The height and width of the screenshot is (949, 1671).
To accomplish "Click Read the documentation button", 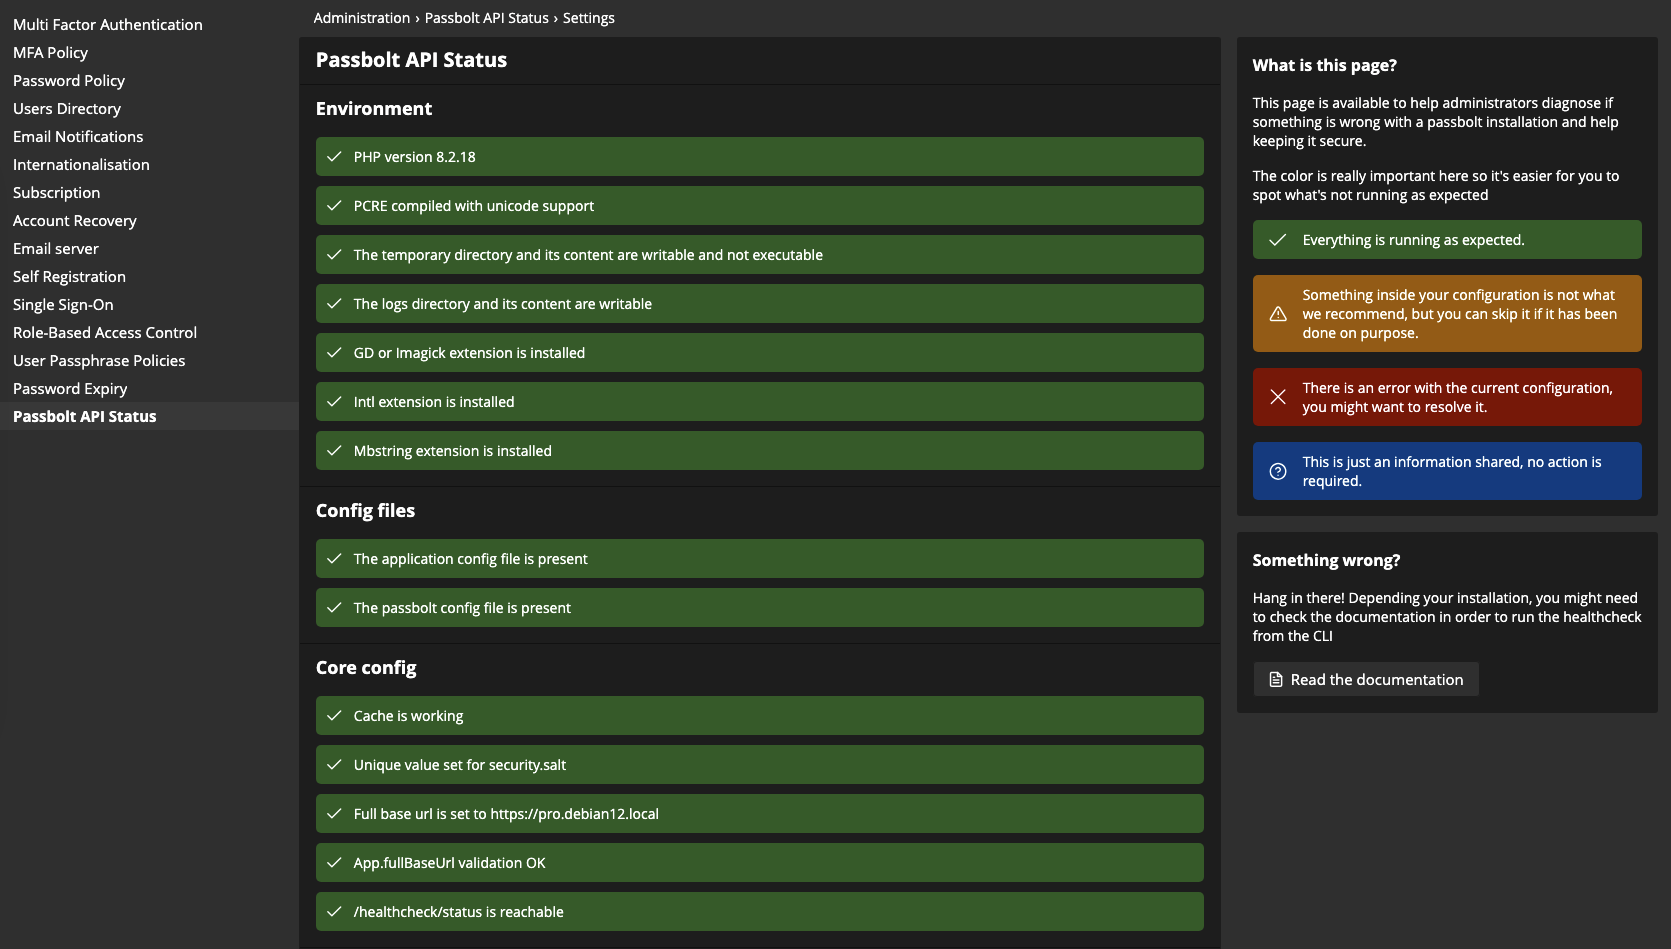I will [1366, 679].
